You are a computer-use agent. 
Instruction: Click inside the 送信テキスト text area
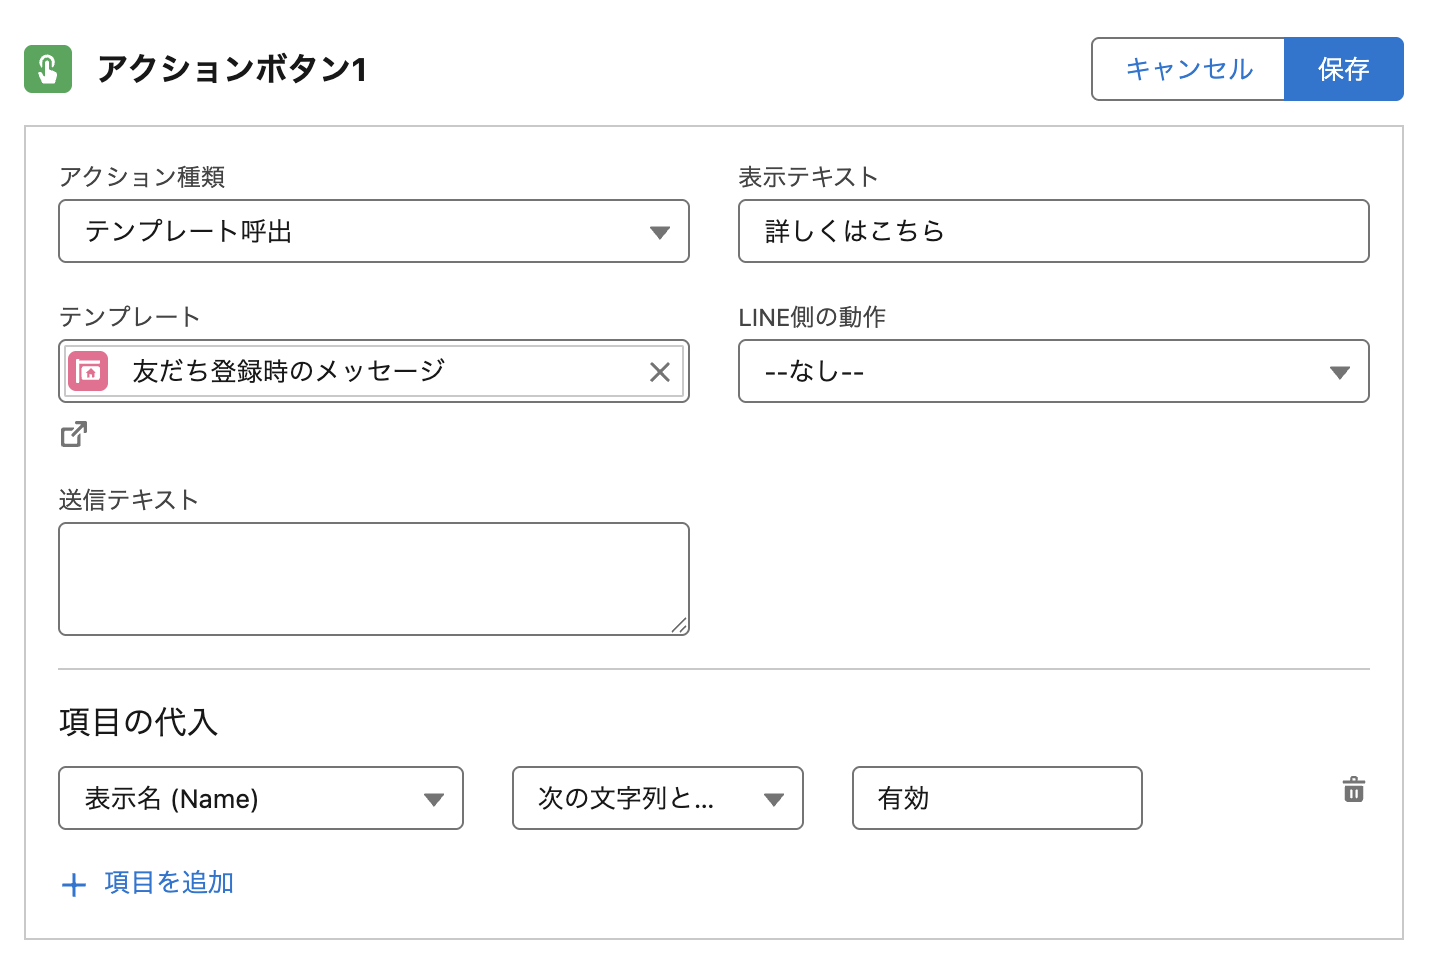(373, 579)
